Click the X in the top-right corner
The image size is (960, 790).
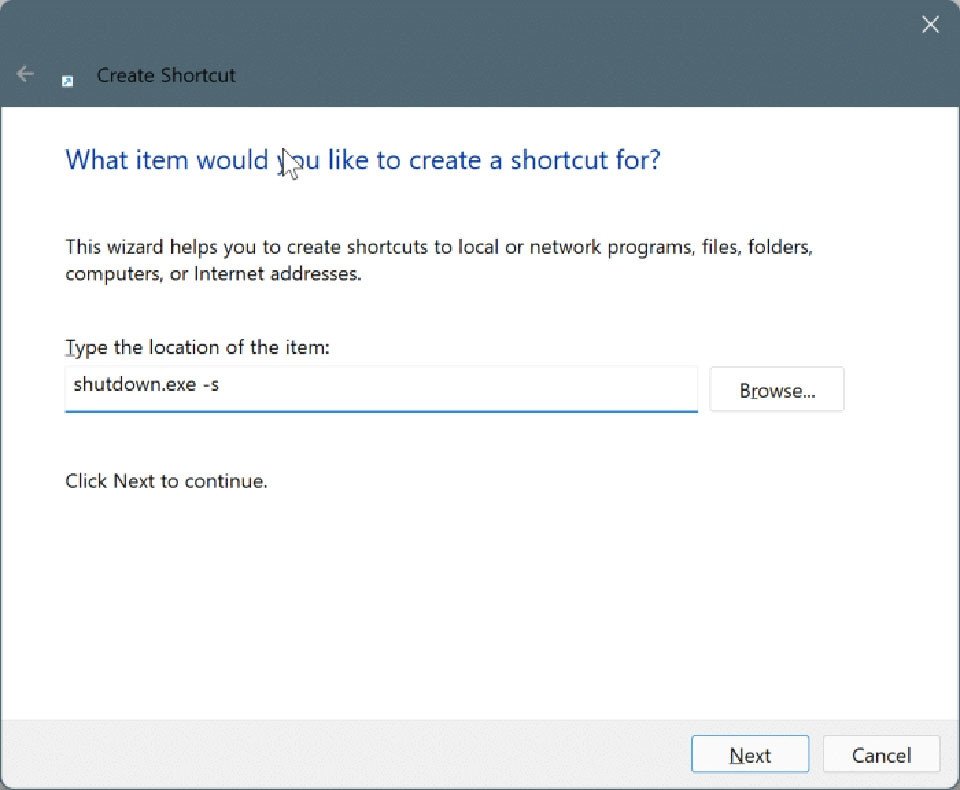point(930,24)
